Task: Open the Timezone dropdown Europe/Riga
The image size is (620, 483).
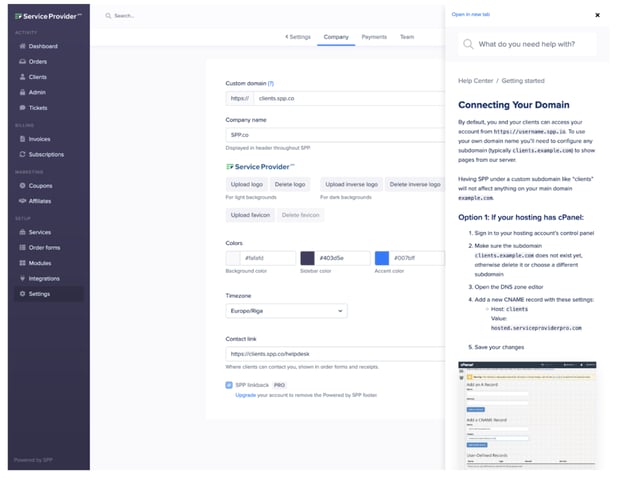Action: click(x=286, y=311)
